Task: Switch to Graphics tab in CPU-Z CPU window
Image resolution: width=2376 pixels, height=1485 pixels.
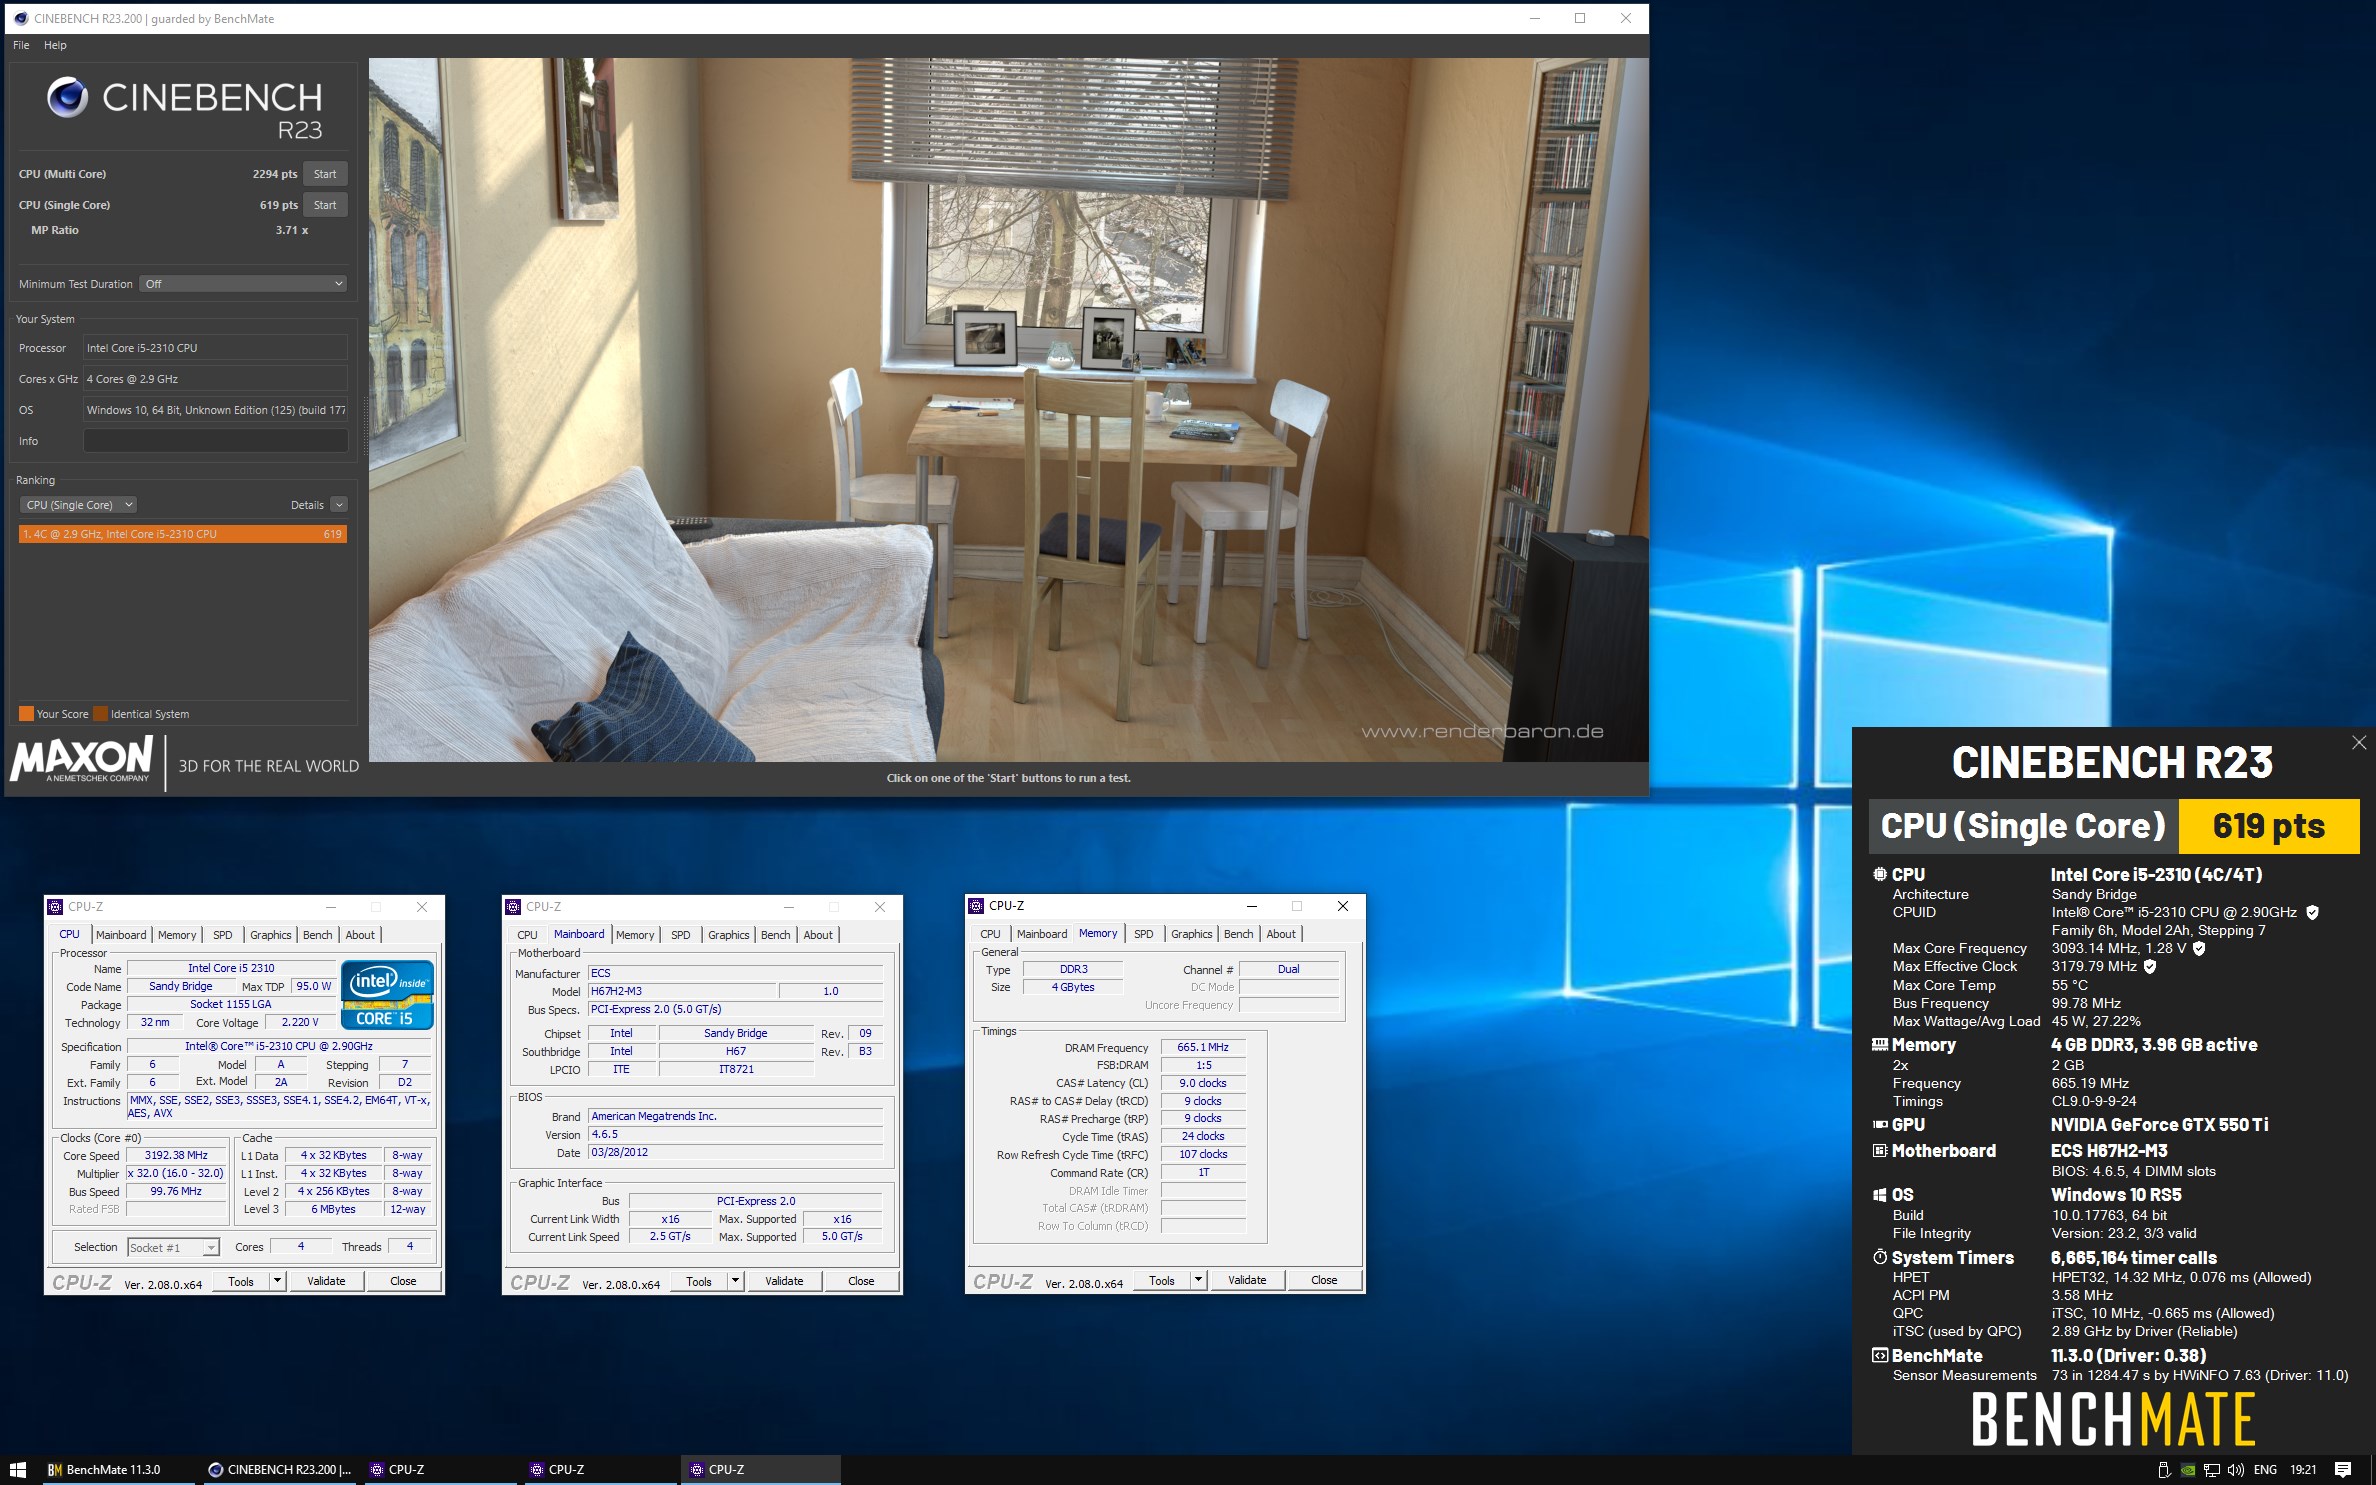Action: (x=270, y=935)
